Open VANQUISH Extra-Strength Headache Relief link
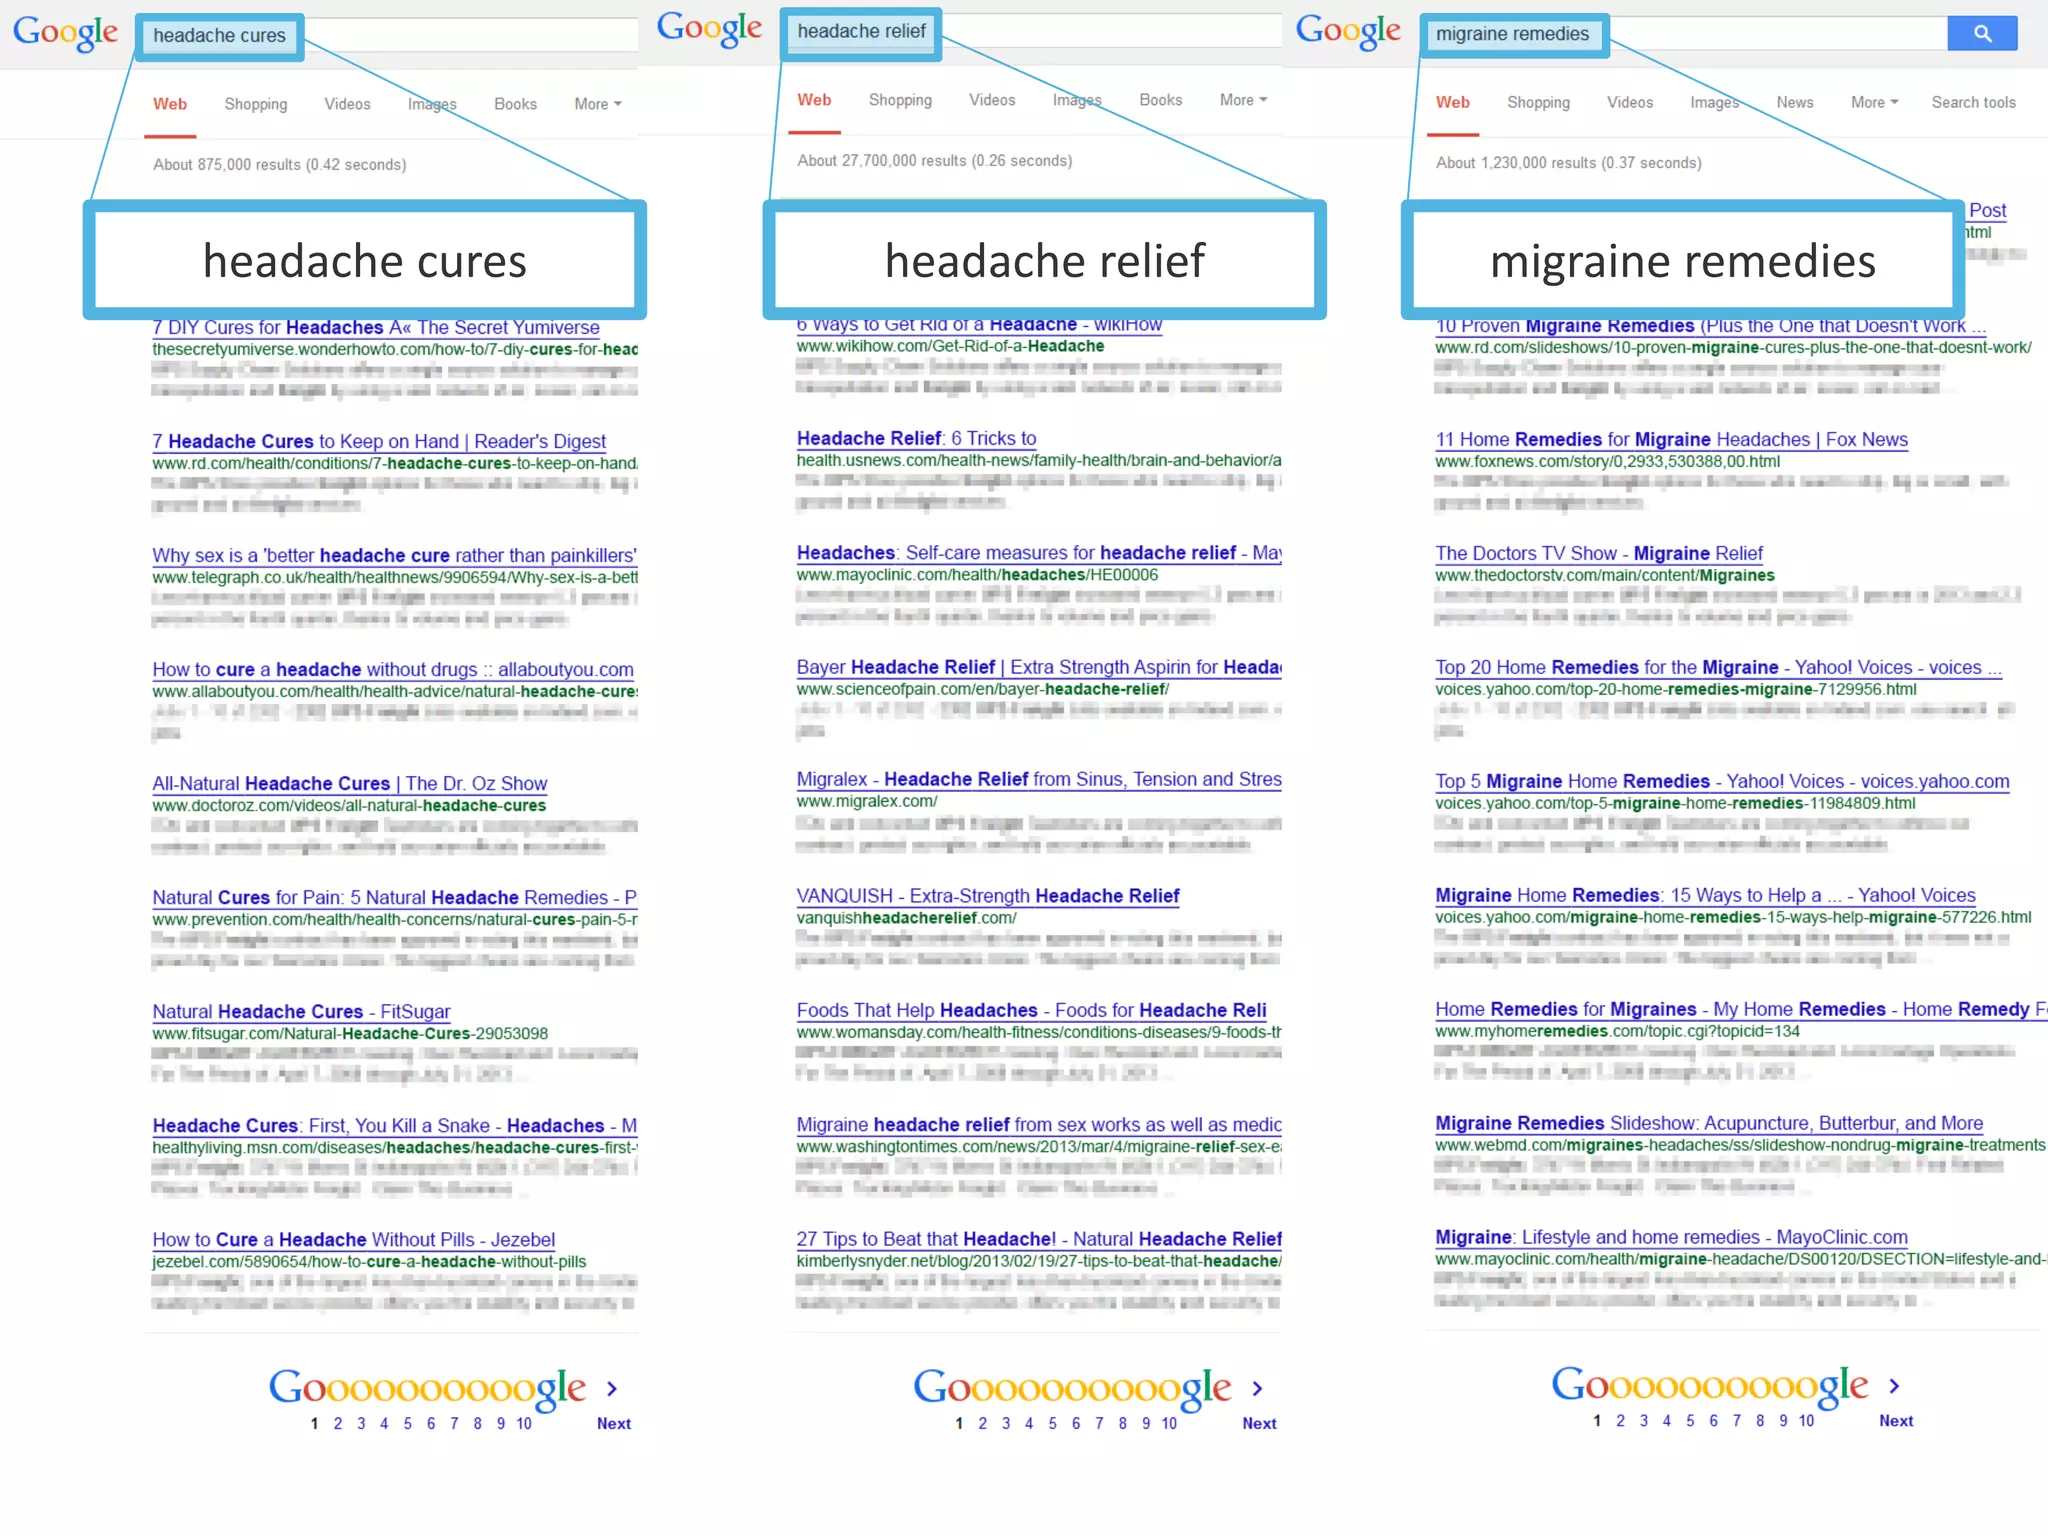 pos(988,895)
